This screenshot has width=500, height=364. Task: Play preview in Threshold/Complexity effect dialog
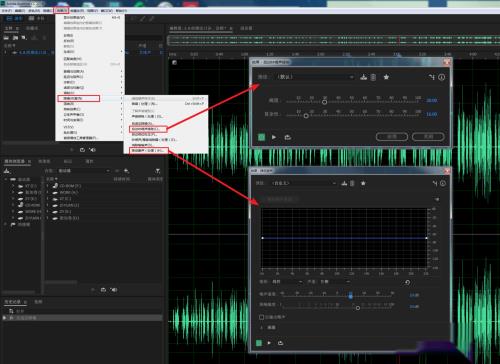[x=274, y=137]
